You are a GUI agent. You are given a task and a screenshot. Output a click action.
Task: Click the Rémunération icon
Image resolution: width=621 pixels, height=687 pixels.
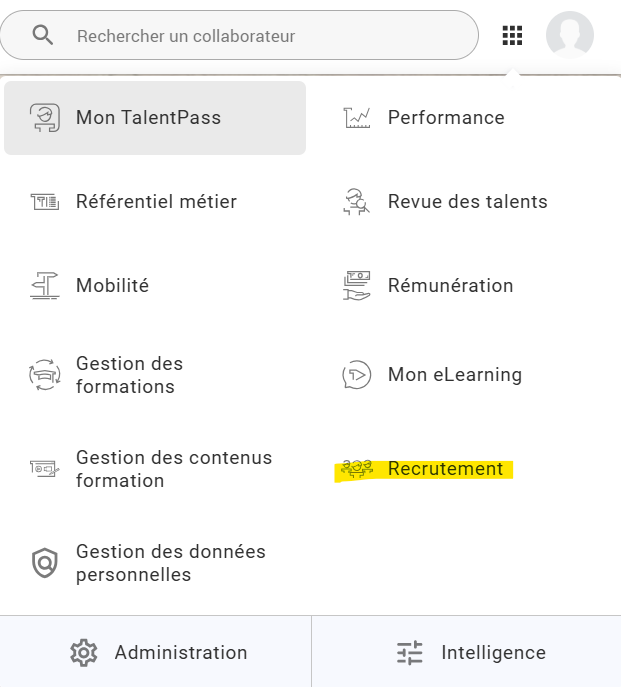click(x=357, y=286)
